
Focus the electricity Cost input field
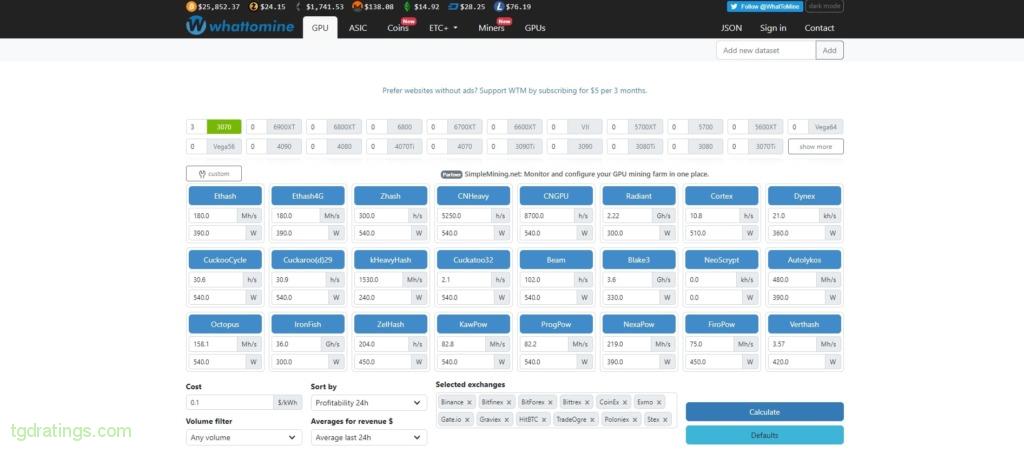coord(230,403)
